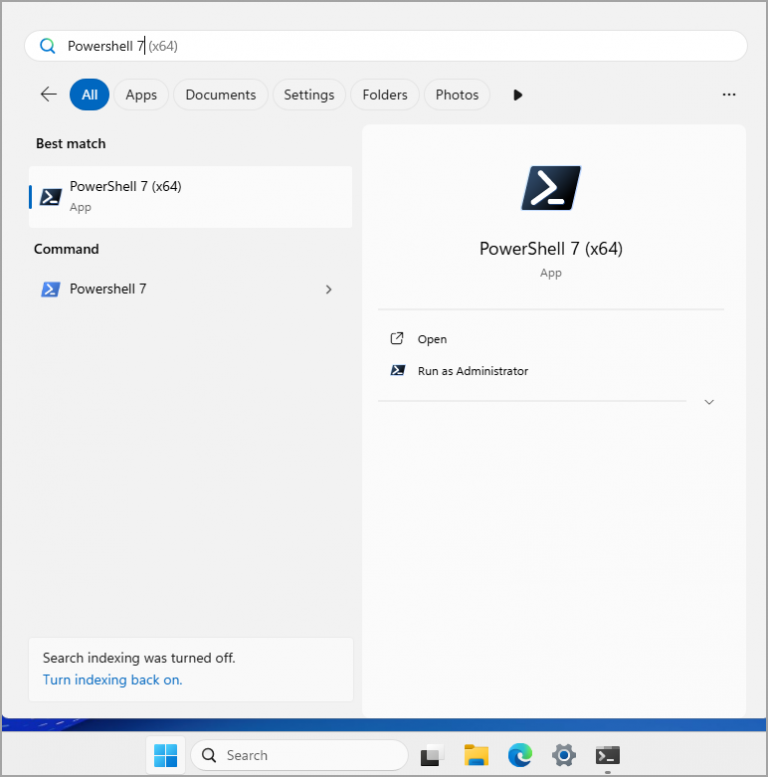Switch to the Apps filter tab

tap(141, 95)
